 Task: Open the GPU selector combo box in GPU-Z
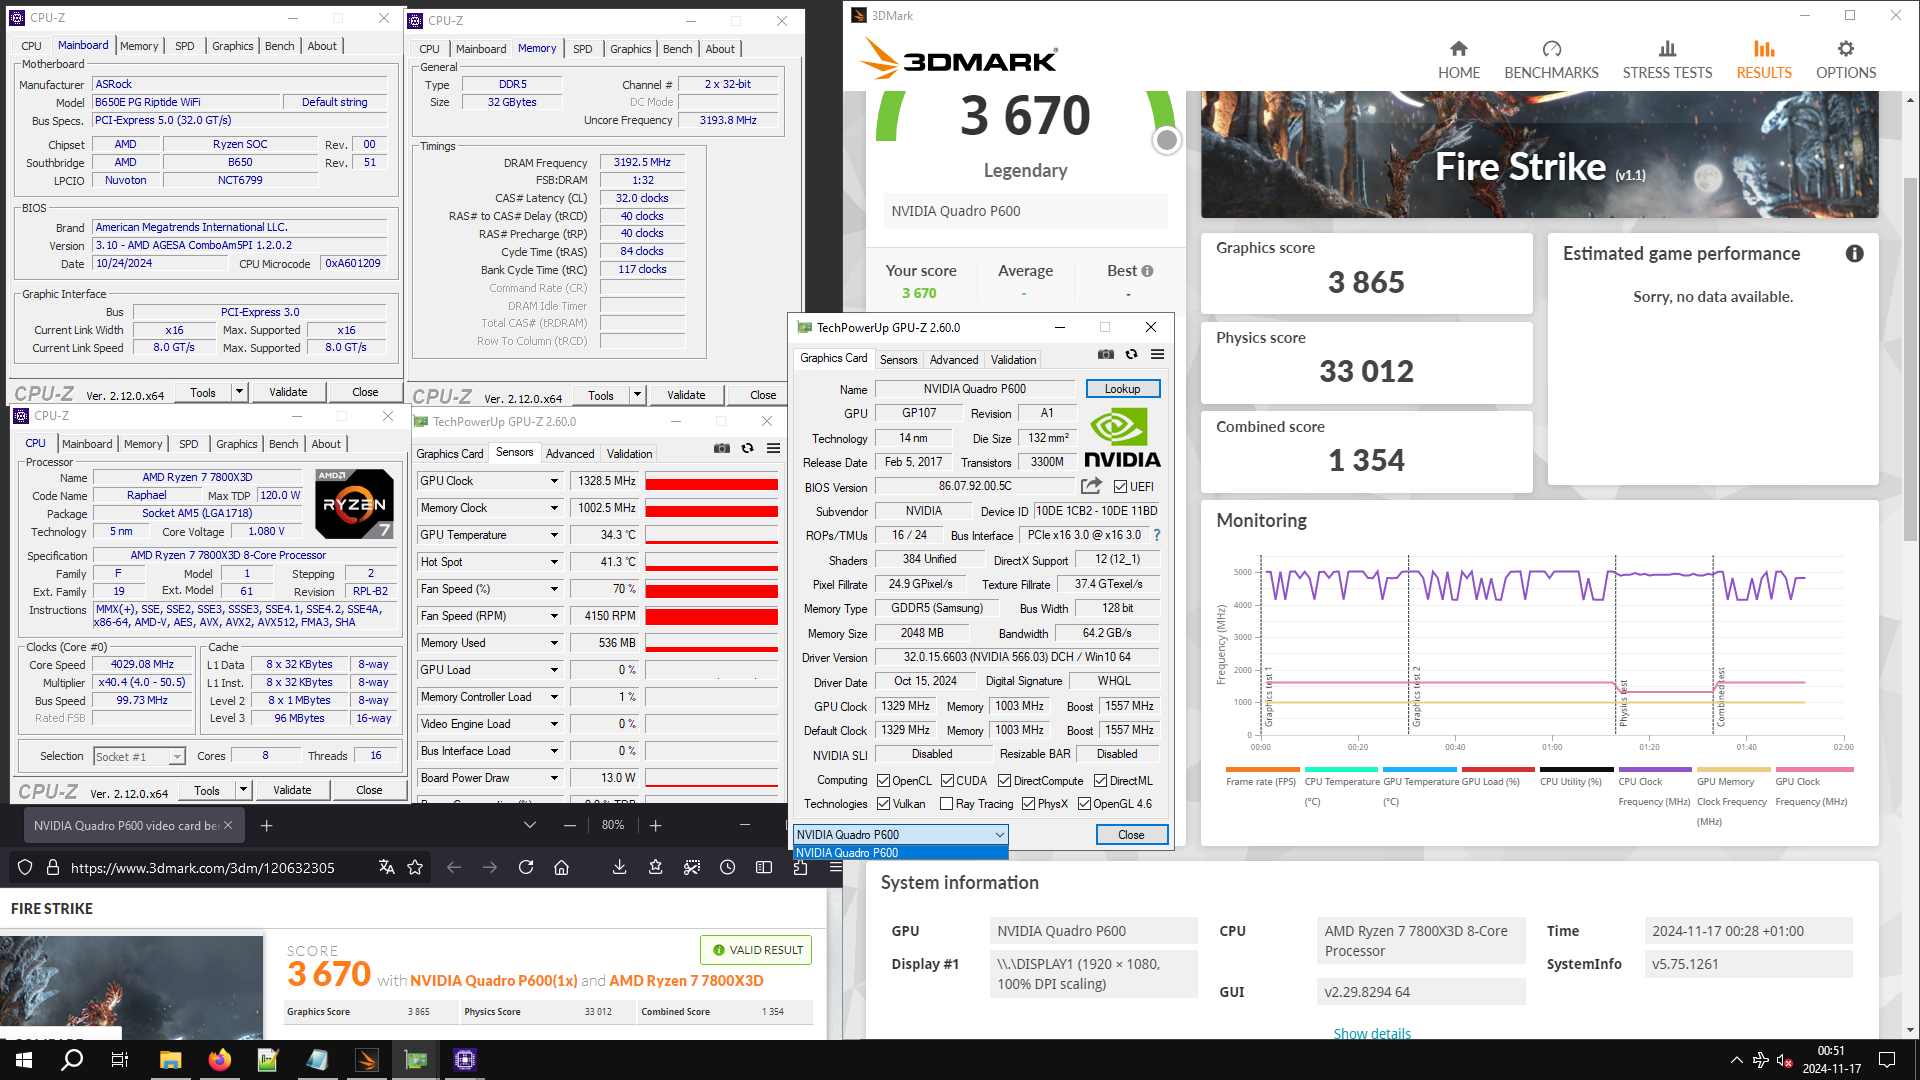(900, 835)
